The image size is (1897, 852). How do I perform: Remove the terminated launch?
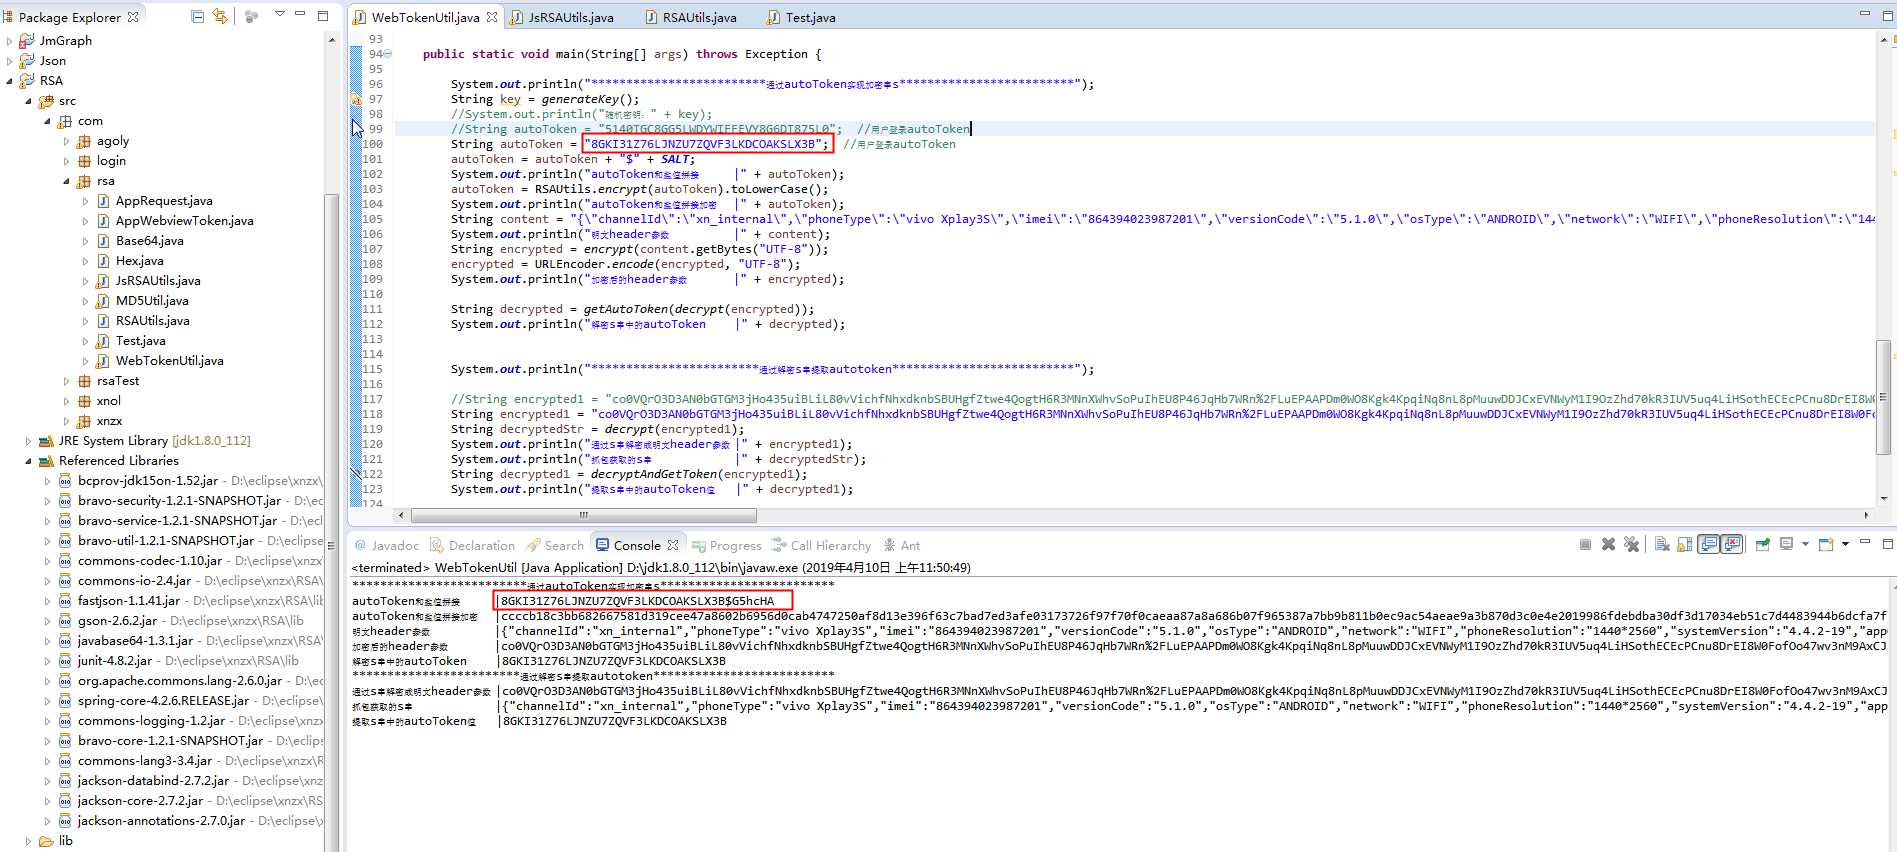1608,545
